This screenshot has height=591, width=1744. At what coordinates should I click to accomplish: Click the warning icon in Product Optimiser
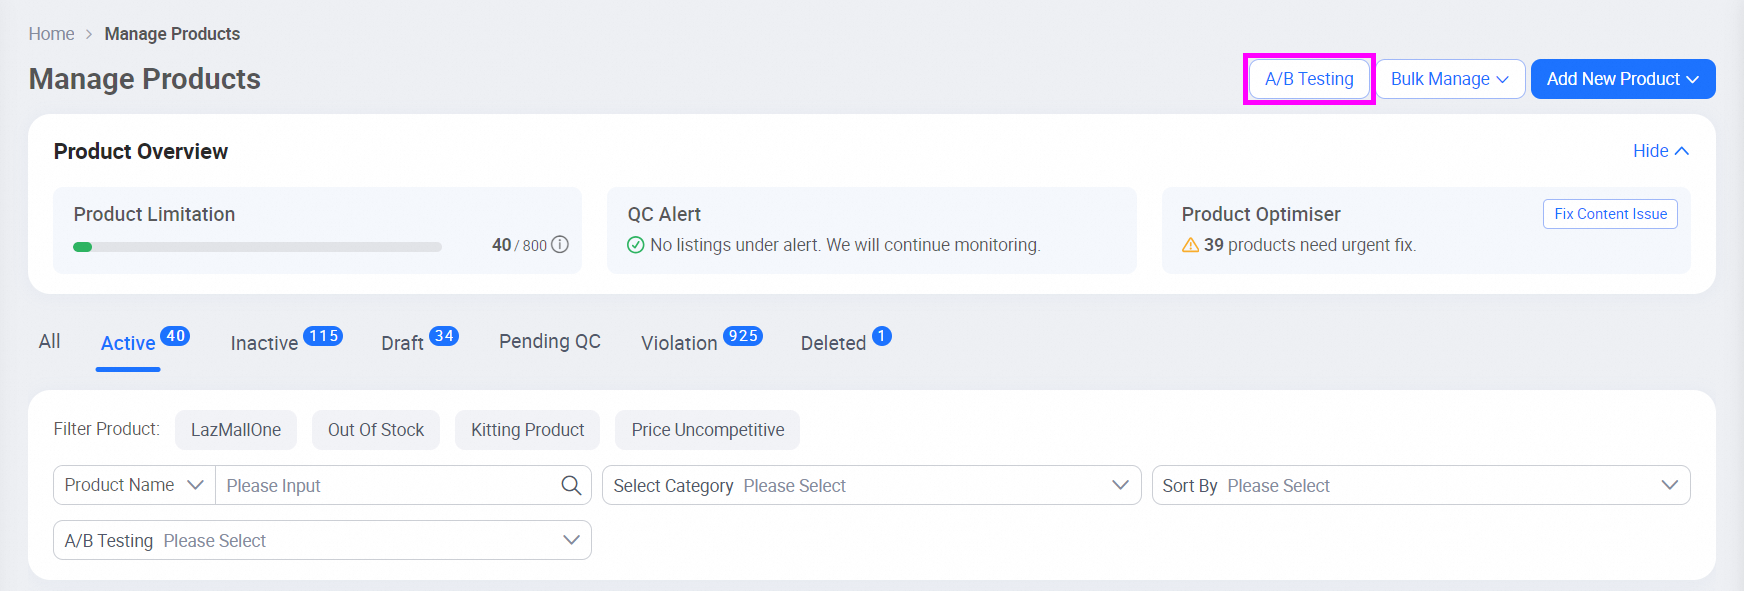click(1191, 245)
